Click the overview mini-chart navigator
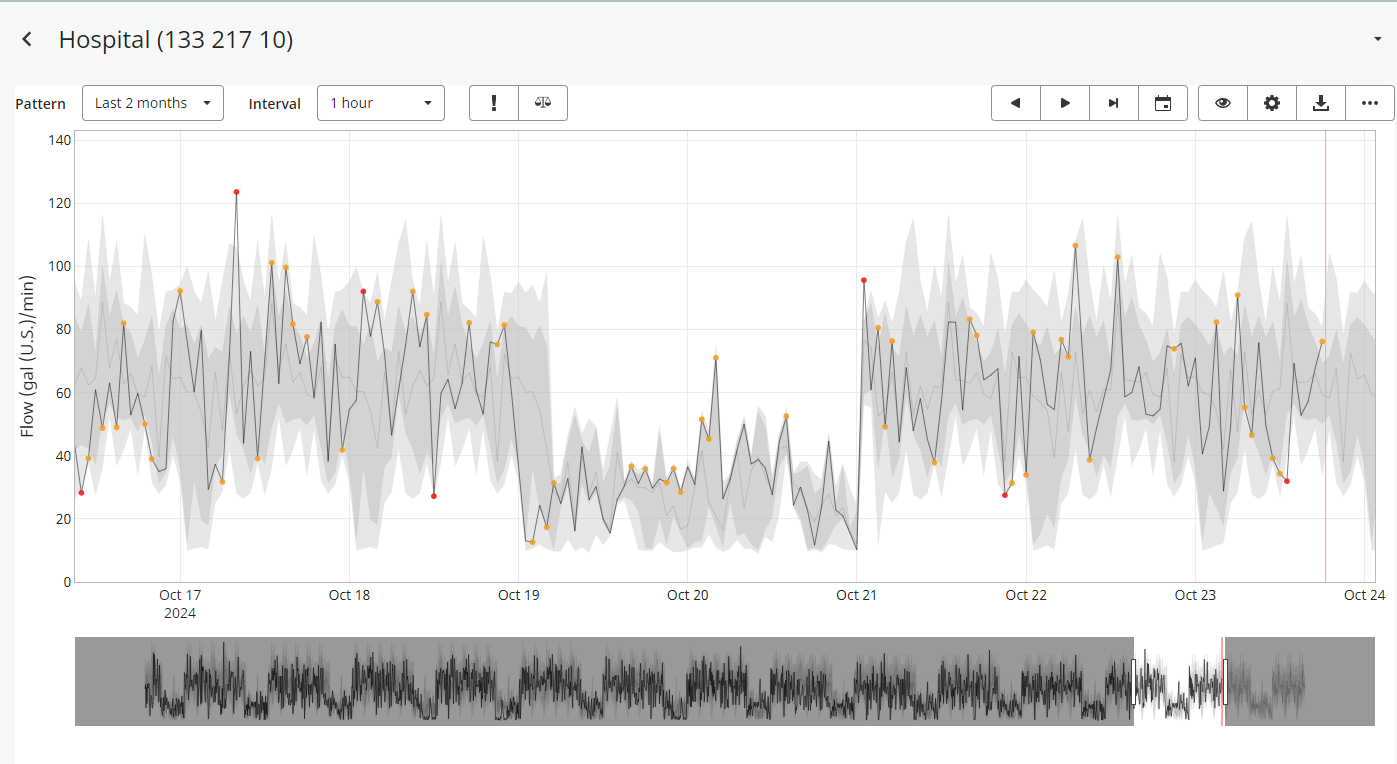This screenshot has width=1397, height=764. (600, 681)
